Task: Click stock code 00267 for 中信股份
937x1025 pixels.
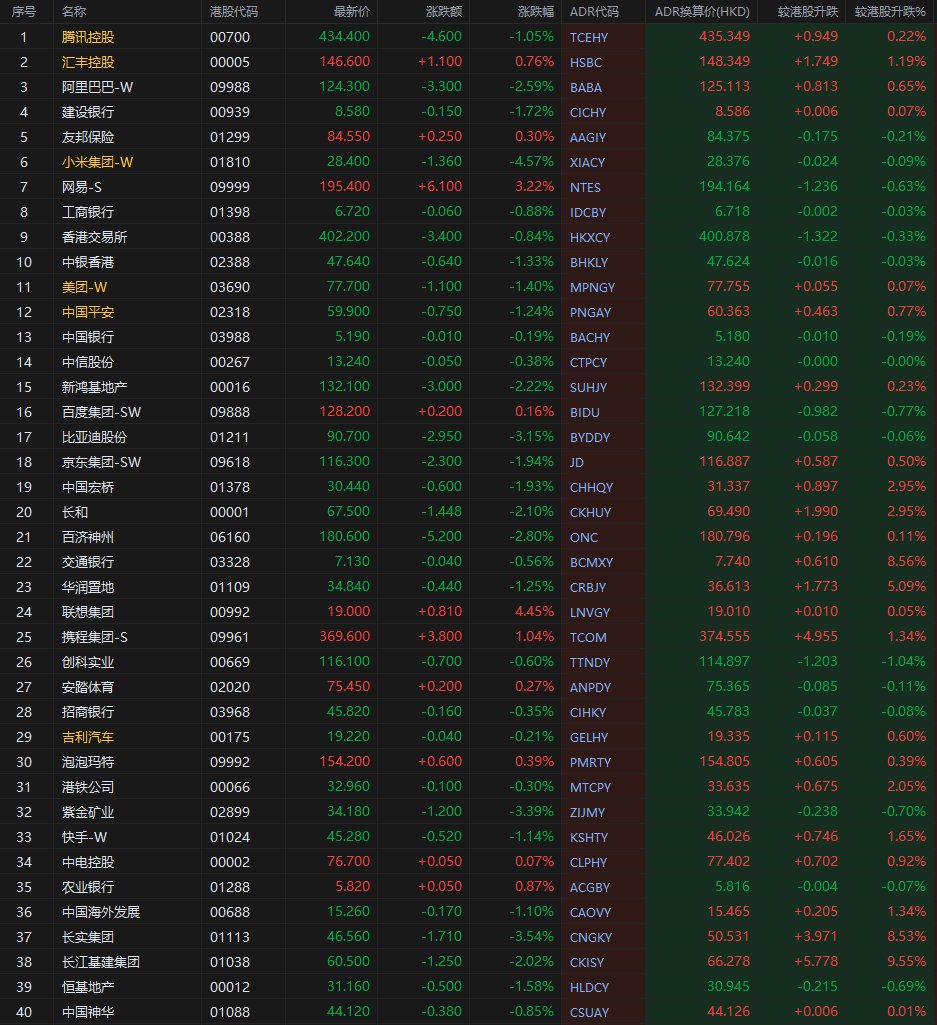Action: (x=230, y=362)
